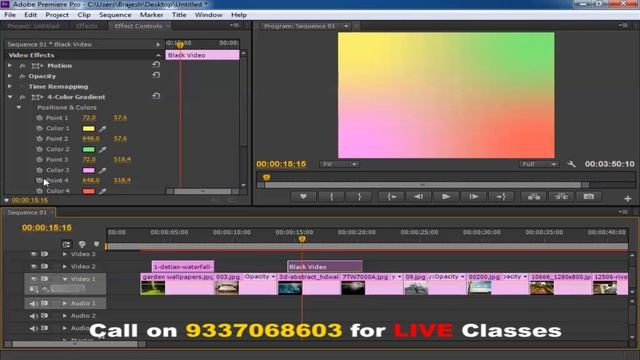The image size is (640, 360).
Task: Toggle animation stopwatch for Point 1
Action: [39, 118]
